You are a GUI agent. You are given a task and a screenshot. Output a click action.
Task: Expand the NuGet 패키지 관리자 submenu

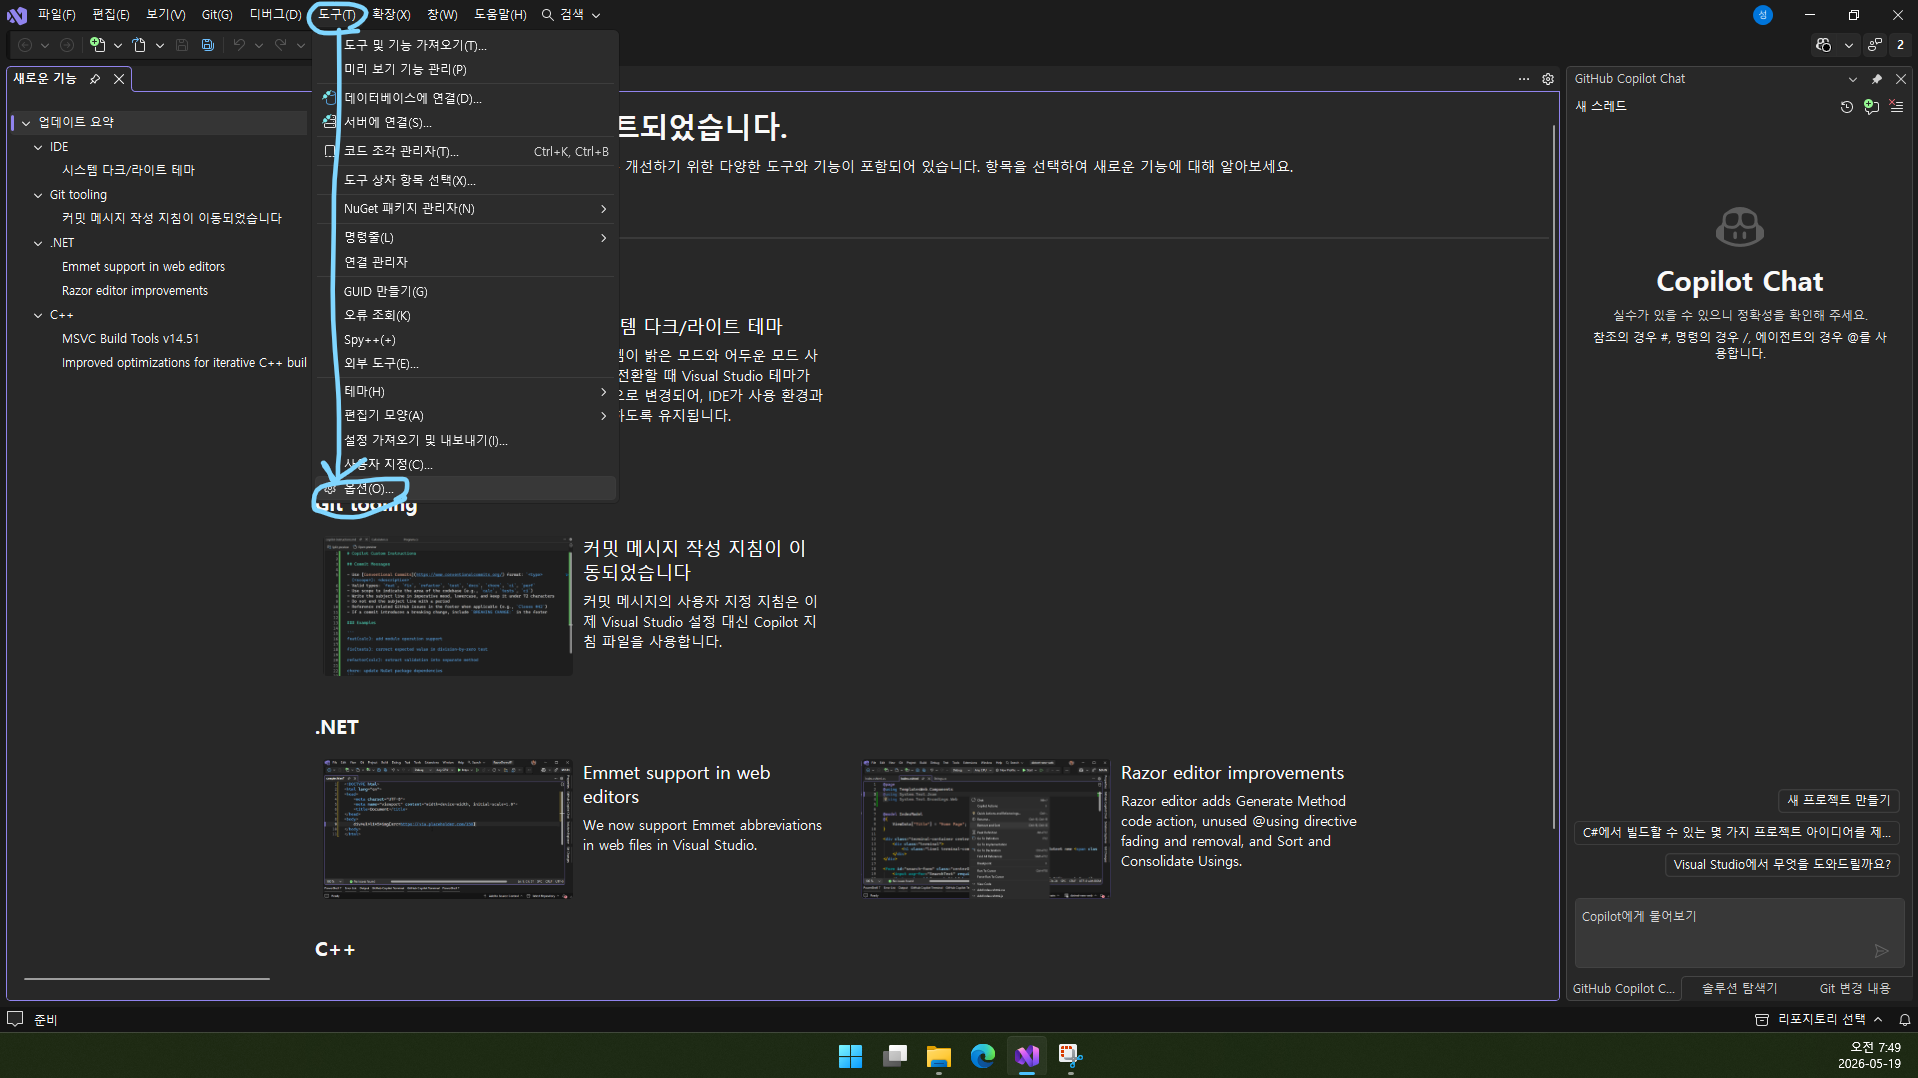[x=604, y=209]
